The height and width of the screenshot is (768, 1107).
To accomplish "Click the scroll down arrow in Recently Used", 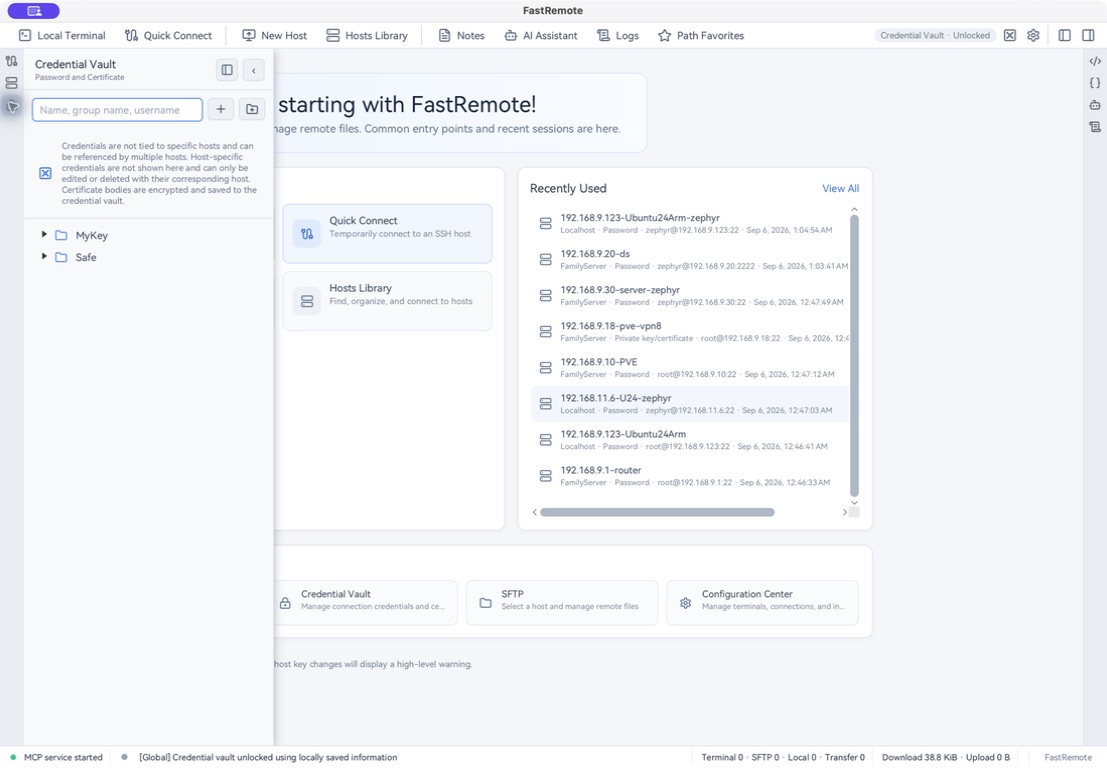I will [854, 503].
